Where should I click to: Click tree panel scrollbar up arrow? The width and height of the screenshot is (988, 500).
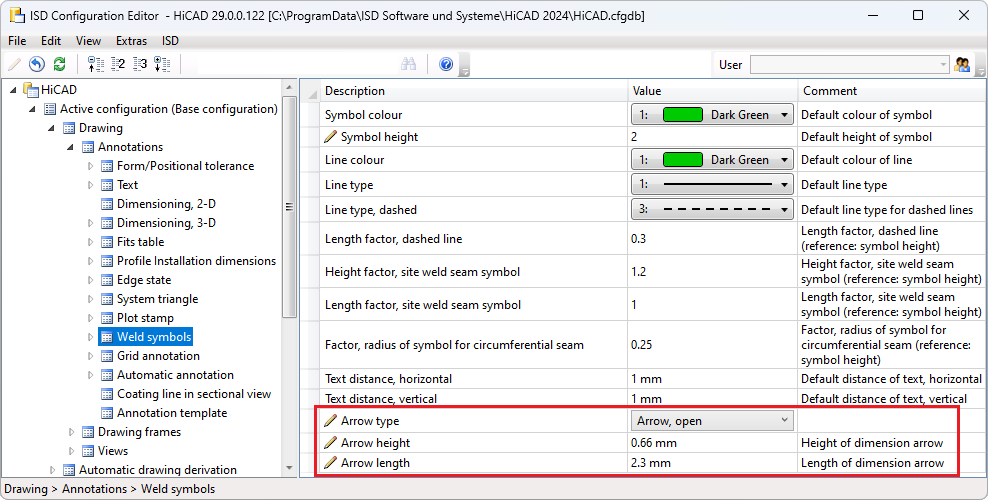click(289, 88)
